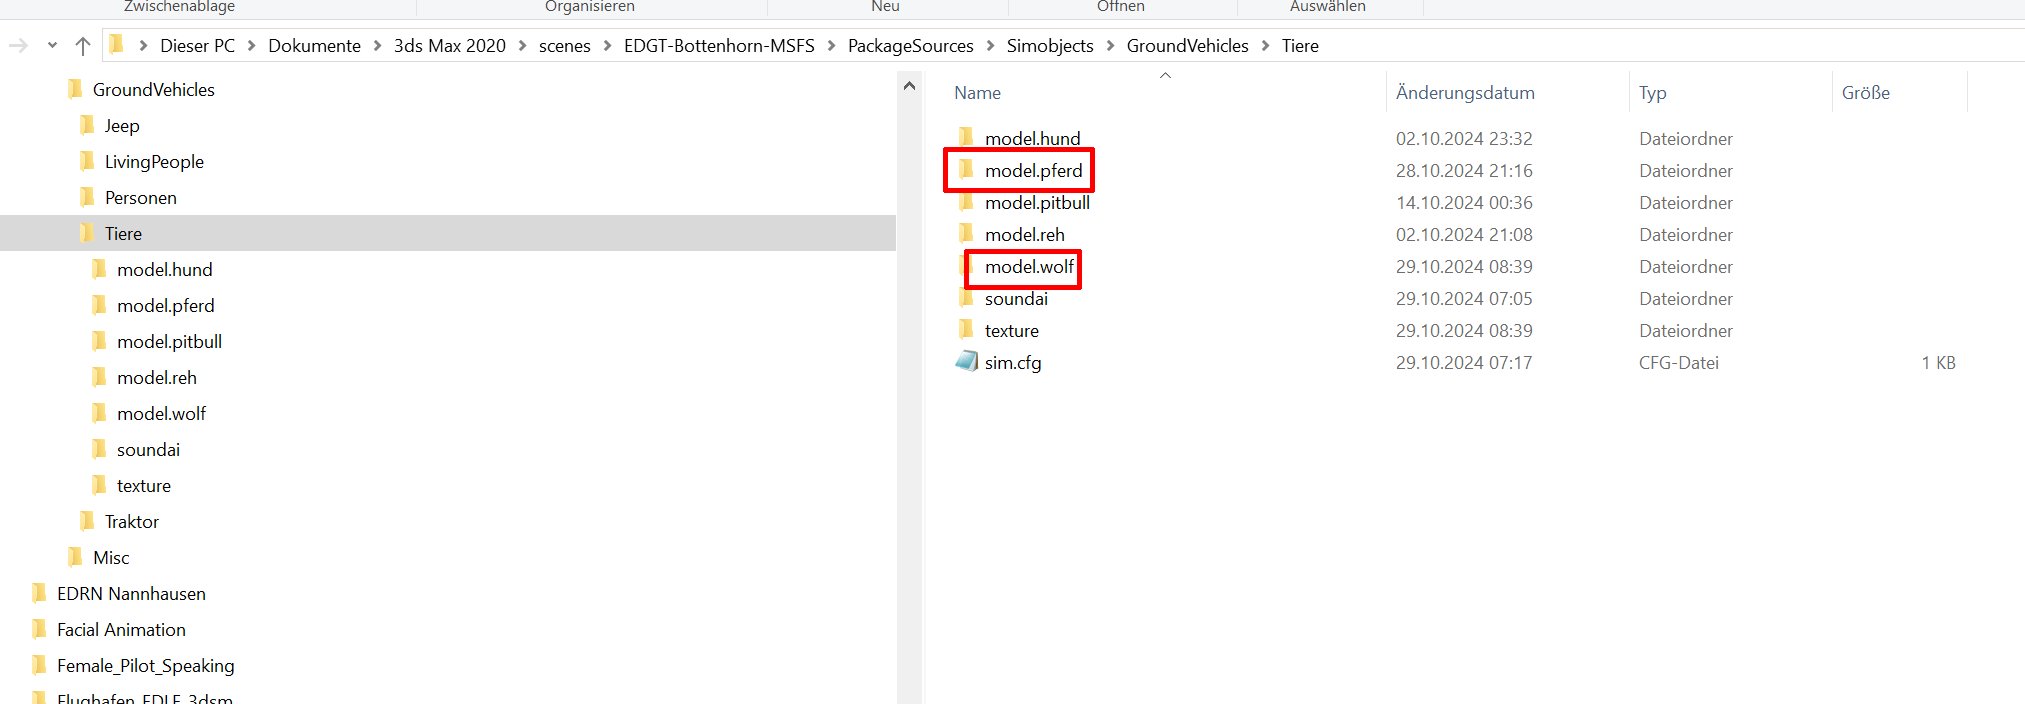
Task: Select the model.pferd name in file list
Action: point(1033,171)
